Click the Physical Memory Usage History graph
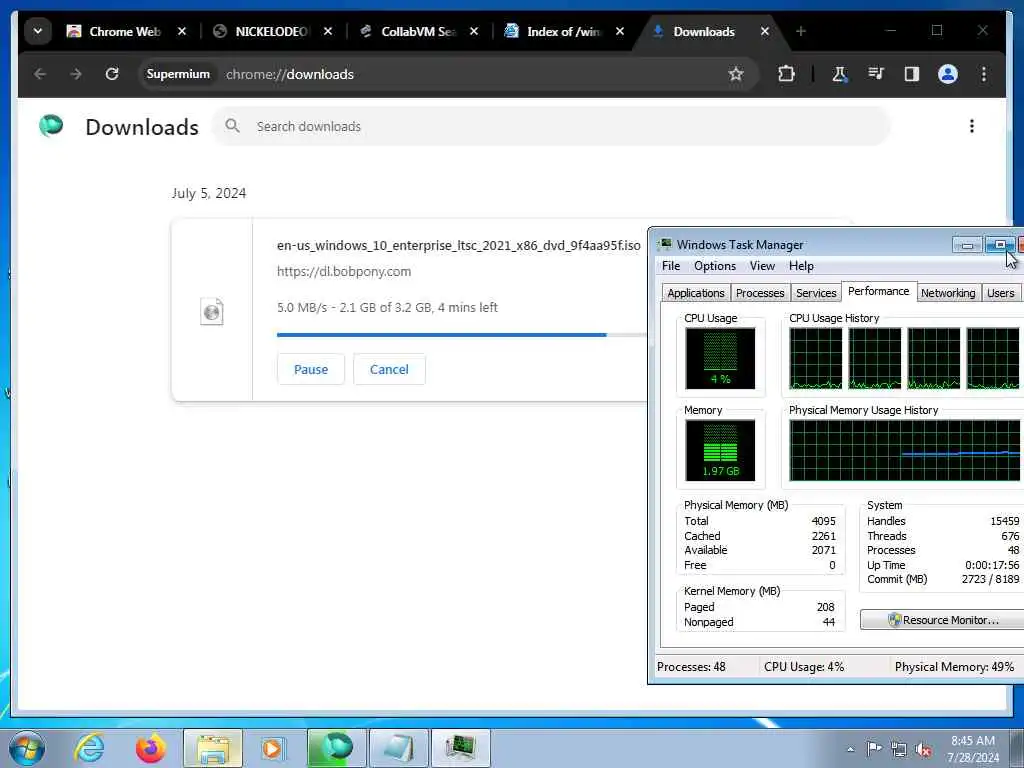 coord(906,450)
